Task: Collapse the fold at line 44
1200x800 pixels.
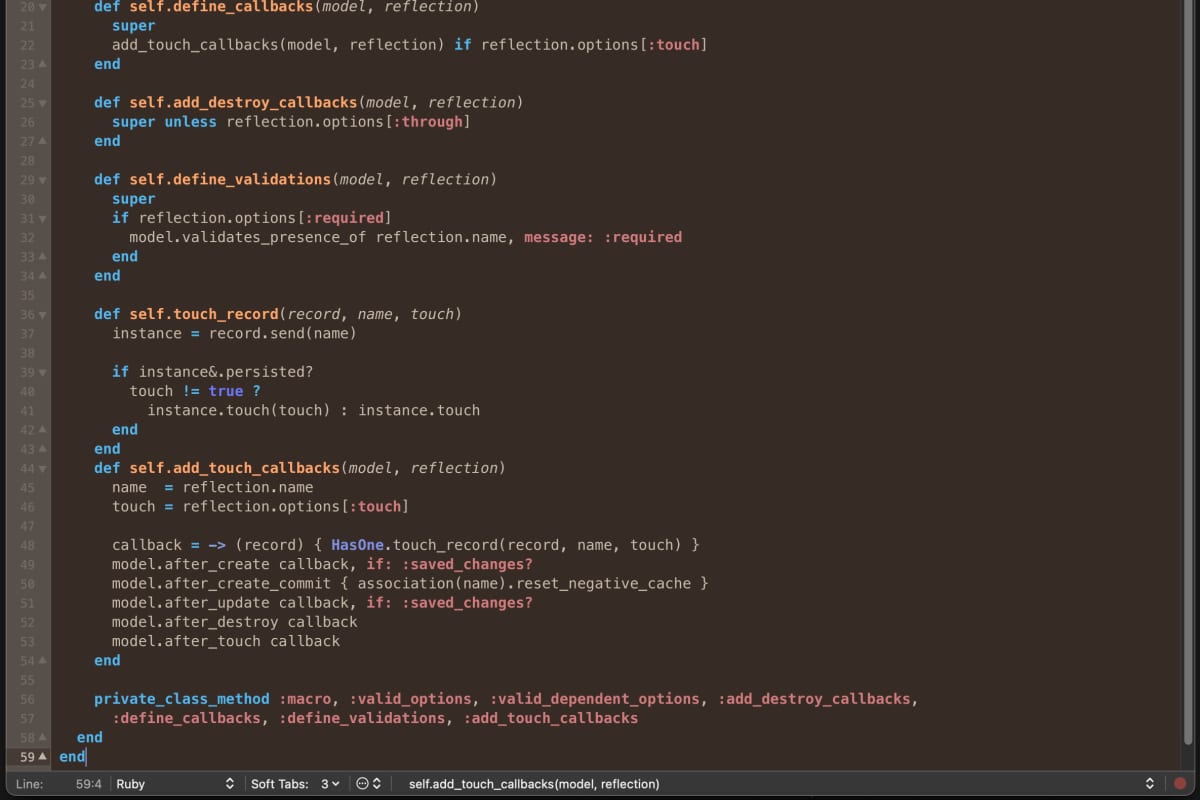Action: coord(42,468)
